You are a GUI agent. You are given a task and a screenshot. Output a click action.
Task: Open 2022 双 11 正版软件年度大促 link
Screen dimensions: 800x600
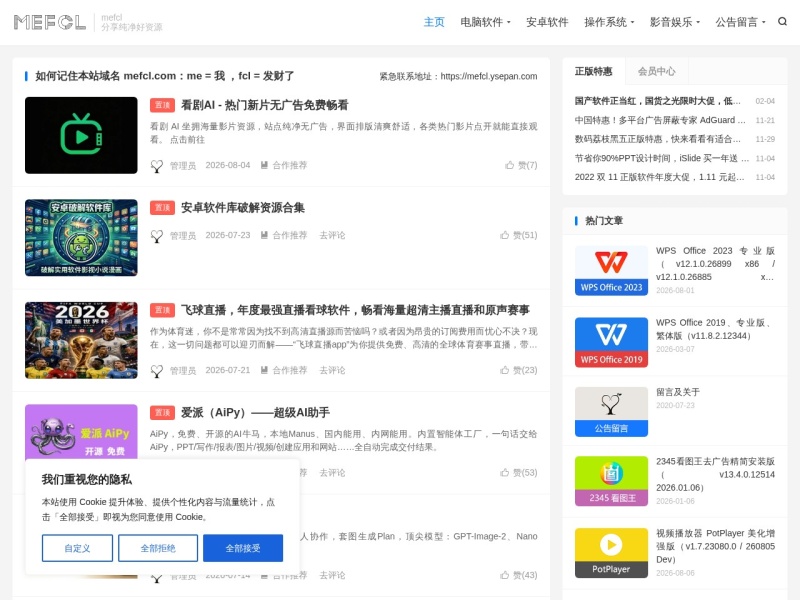[x=660, y=177]
